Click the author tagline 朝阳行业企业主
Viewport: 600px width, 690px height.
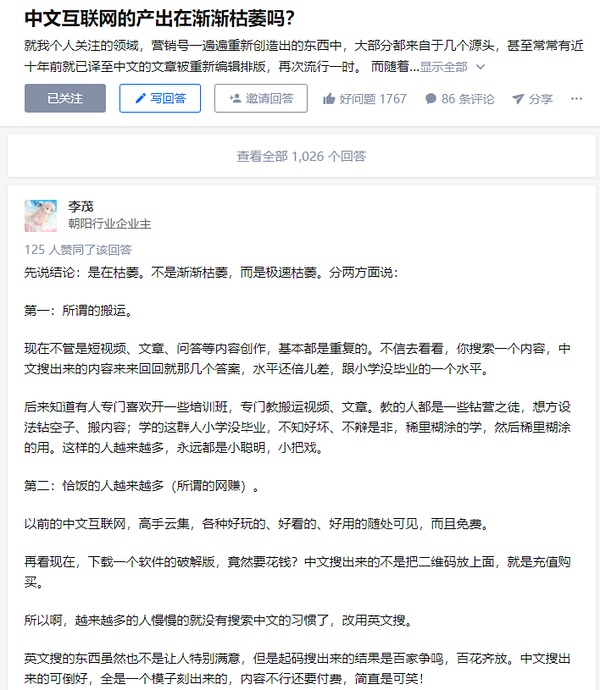110,224
